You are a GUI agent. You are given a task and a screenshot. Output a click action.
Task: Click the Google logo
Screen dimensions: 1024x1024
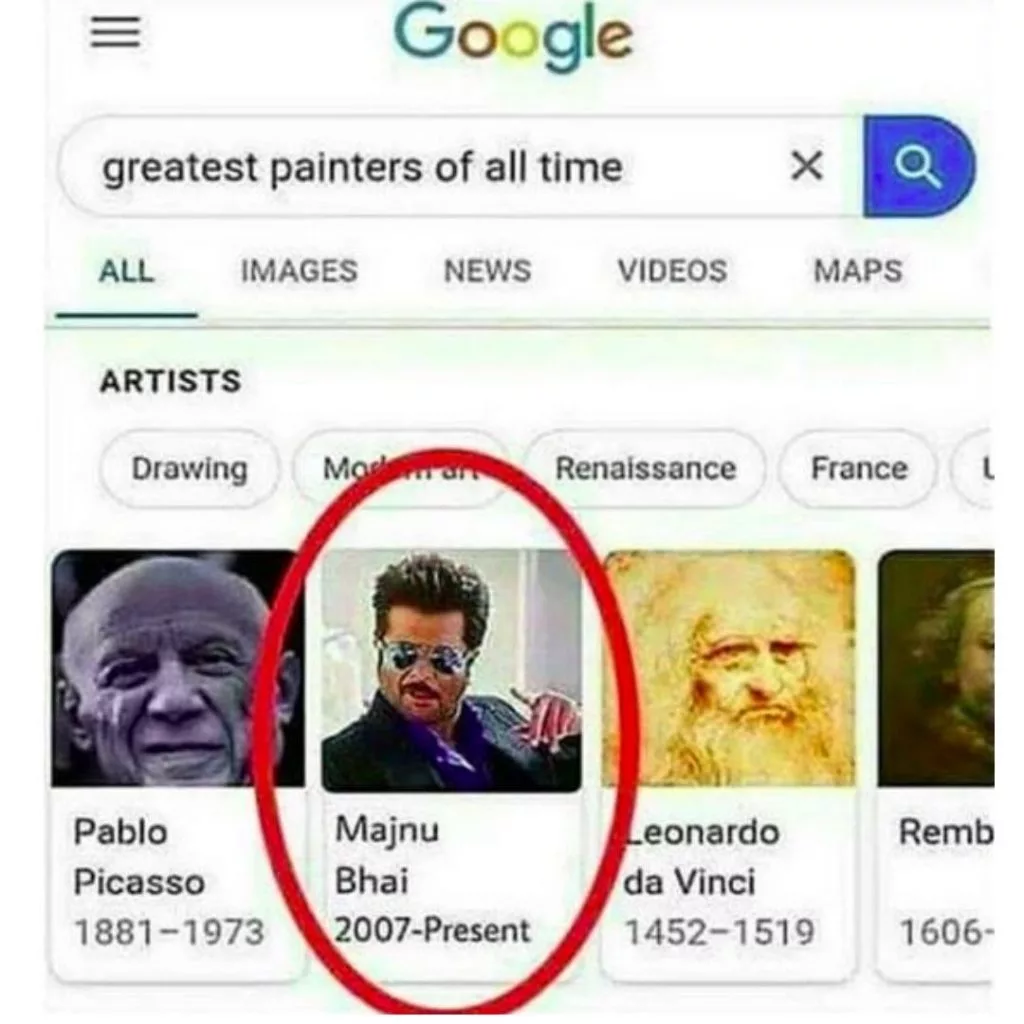click(512, 34)
